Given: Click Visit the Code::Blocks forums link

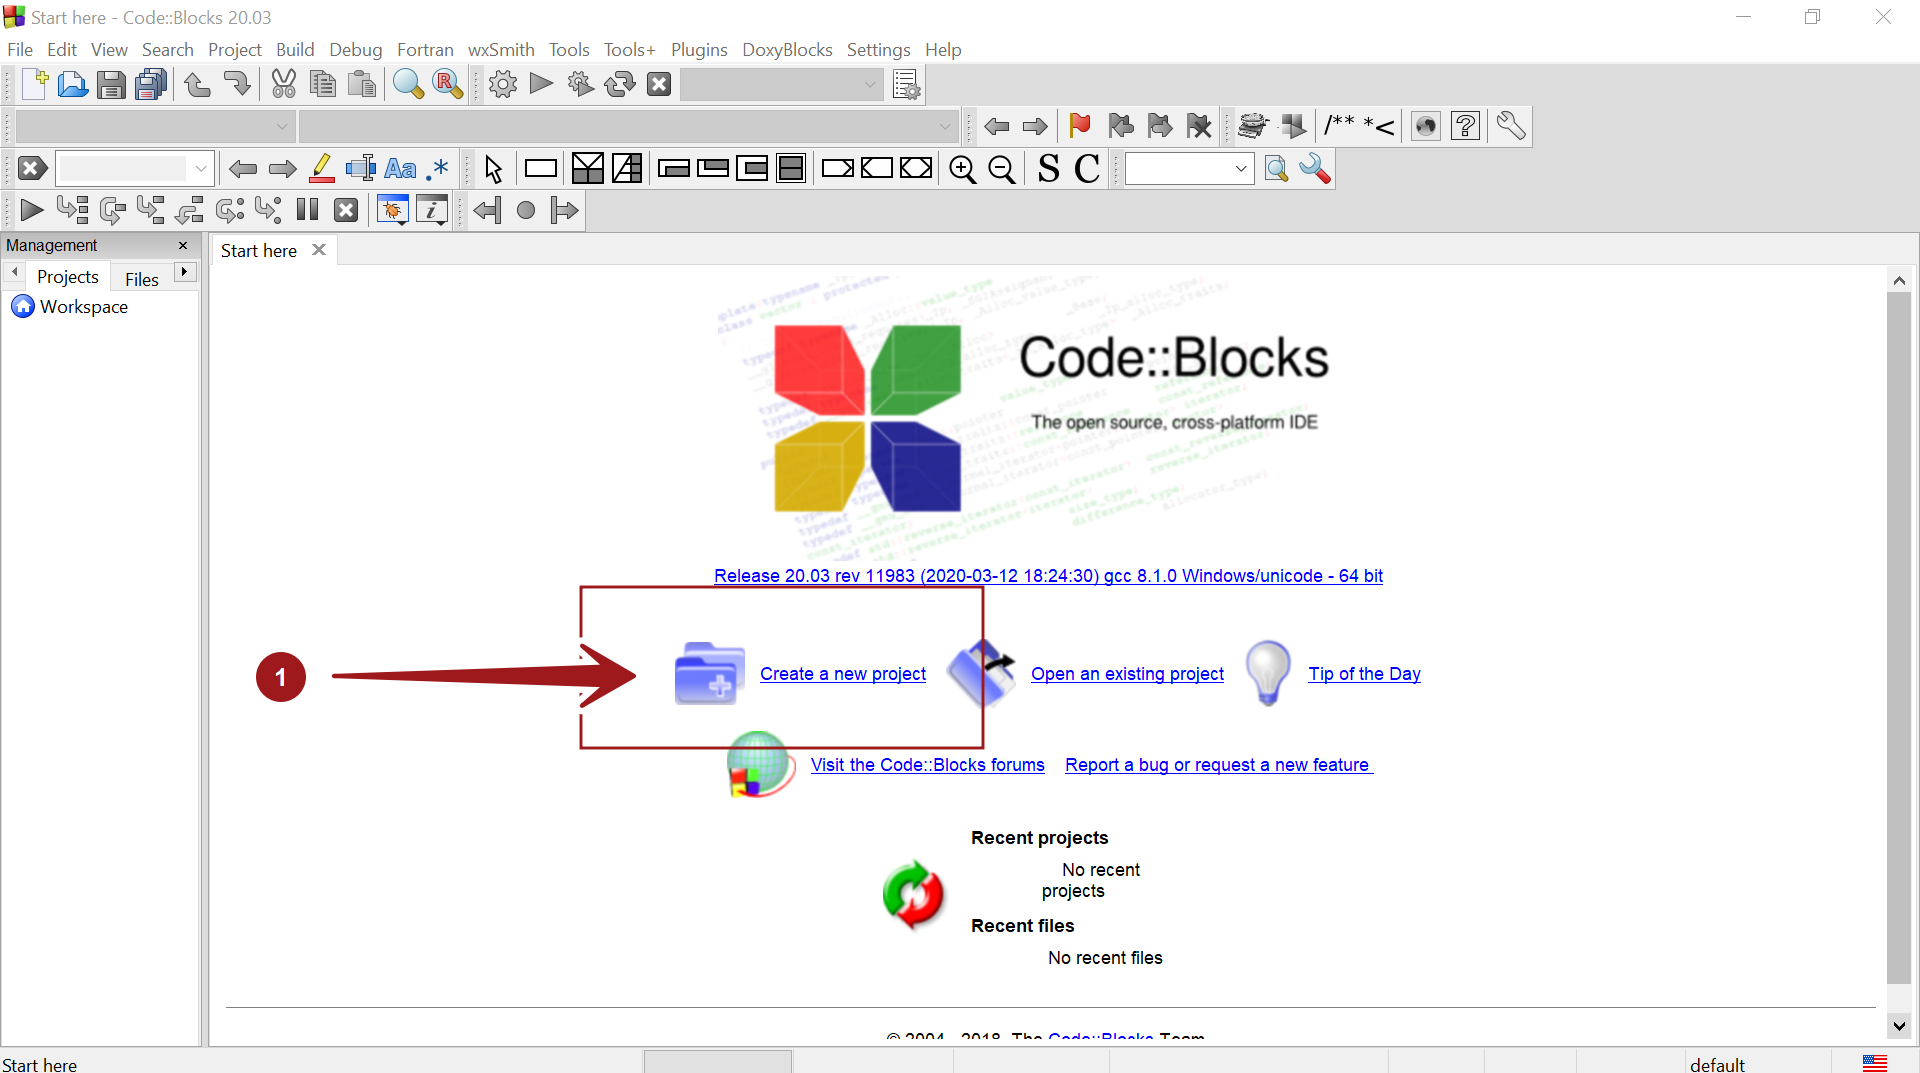Looking at the screenshot, I should point(927,765).
